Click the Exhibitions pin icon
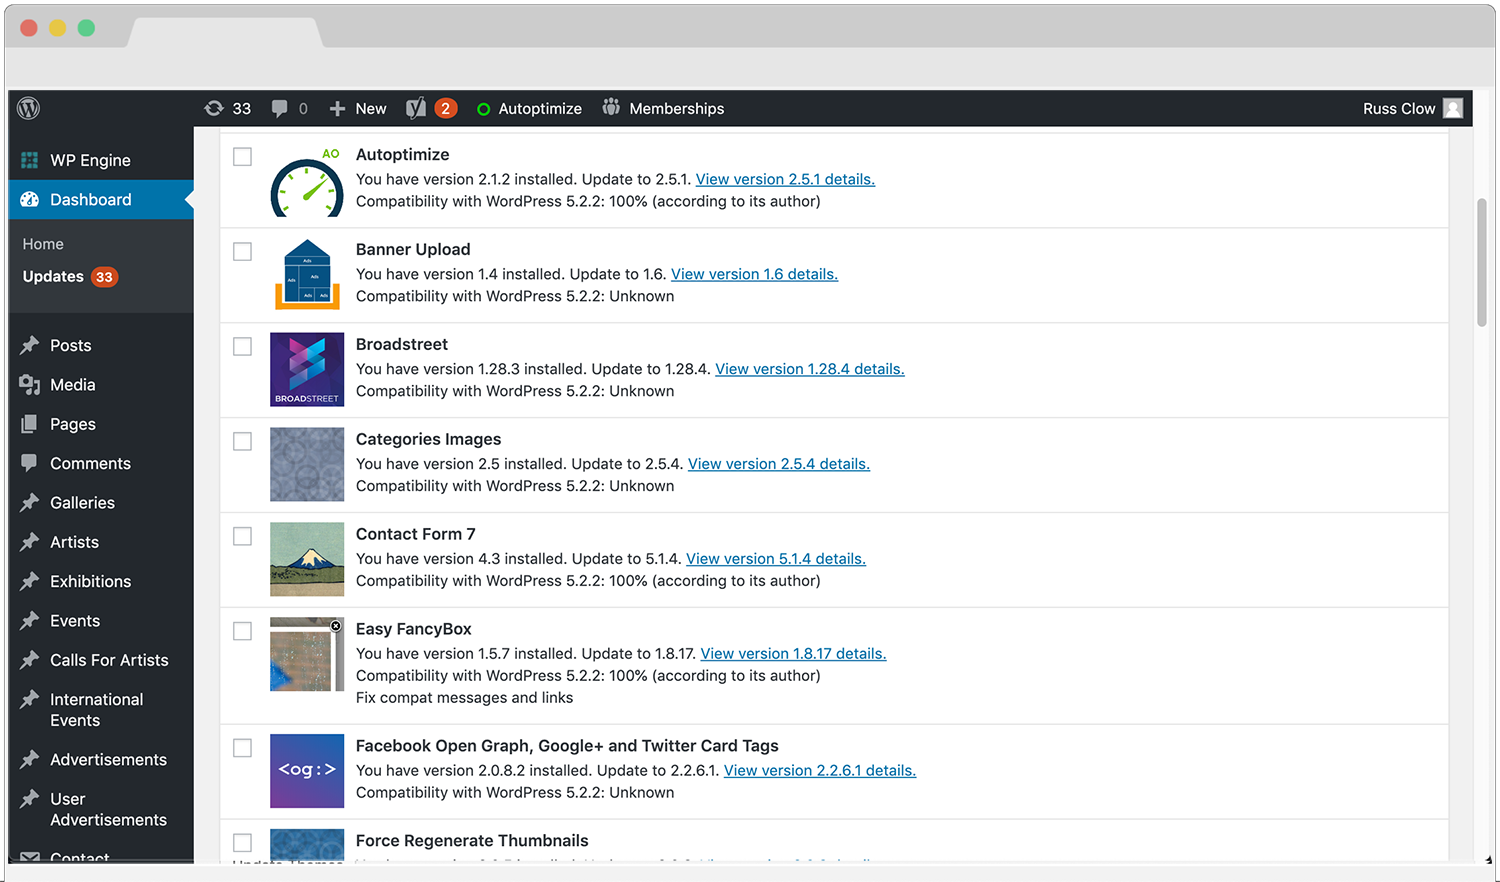Screen dimensions: 1500x882 coord(30,581)
